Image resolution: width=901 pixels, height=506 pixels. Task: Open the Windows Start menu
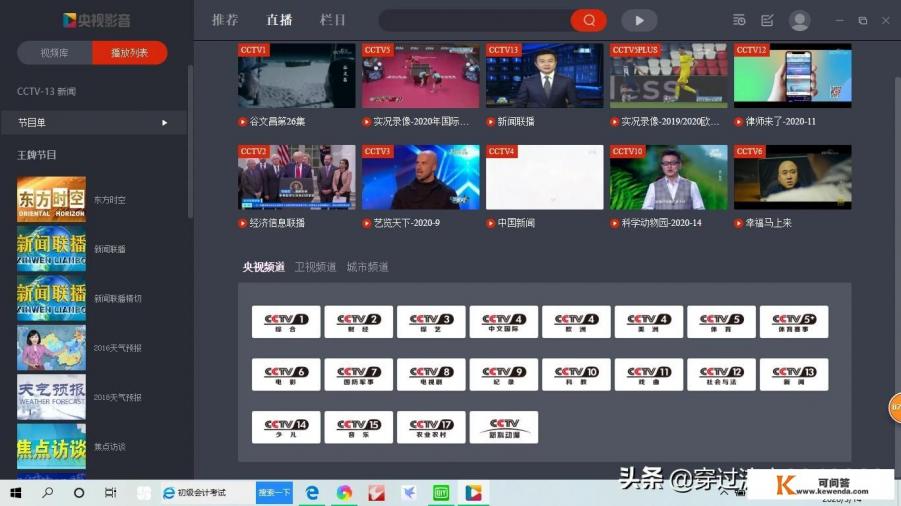16,493
